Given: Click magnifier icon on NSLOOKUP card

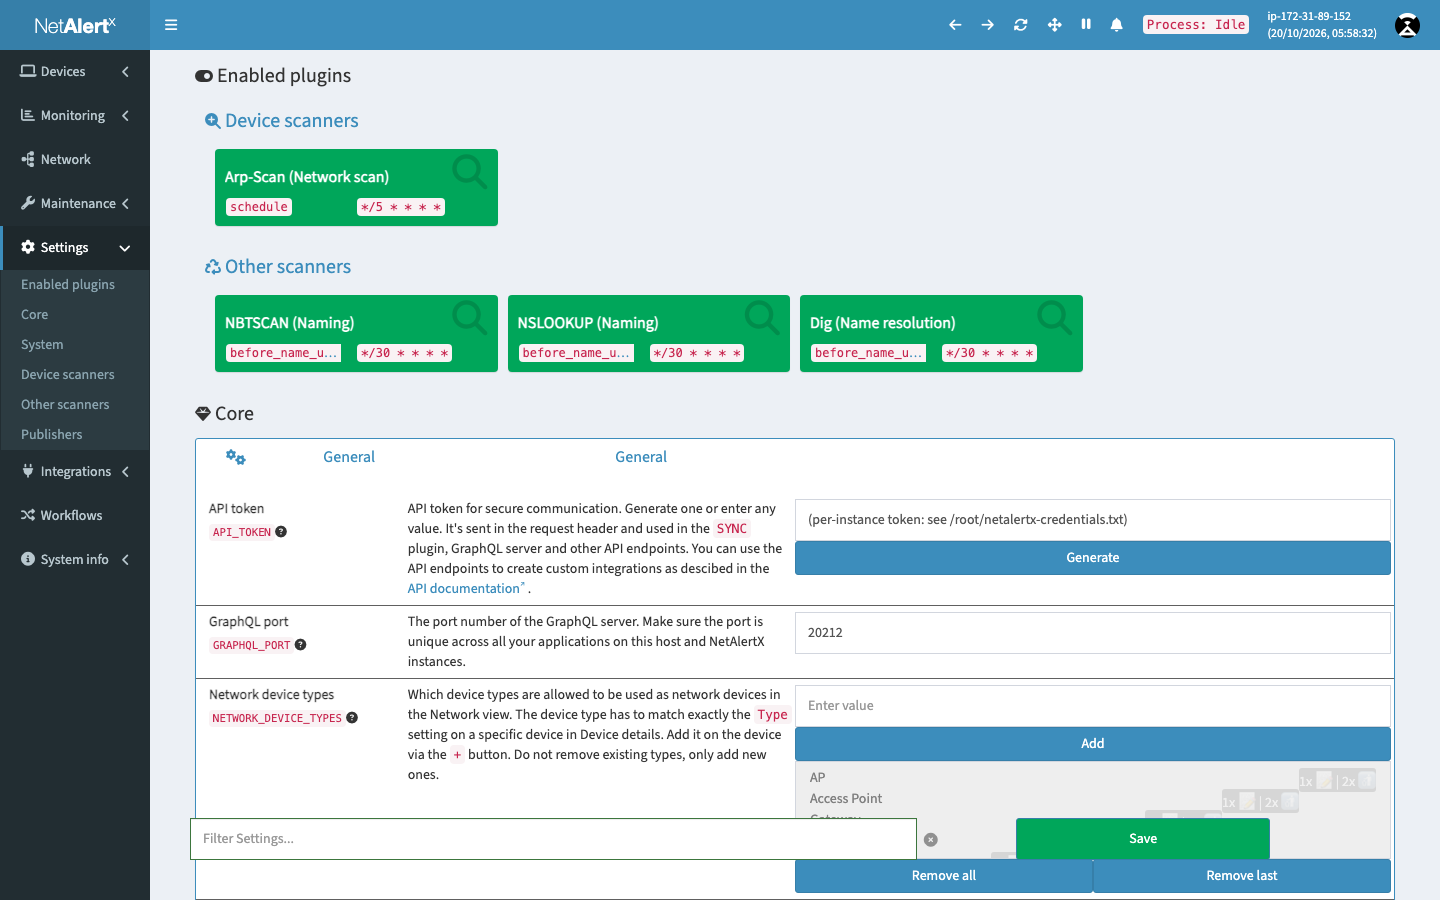Looking at the screenshot, I should [x=762, y=317].
